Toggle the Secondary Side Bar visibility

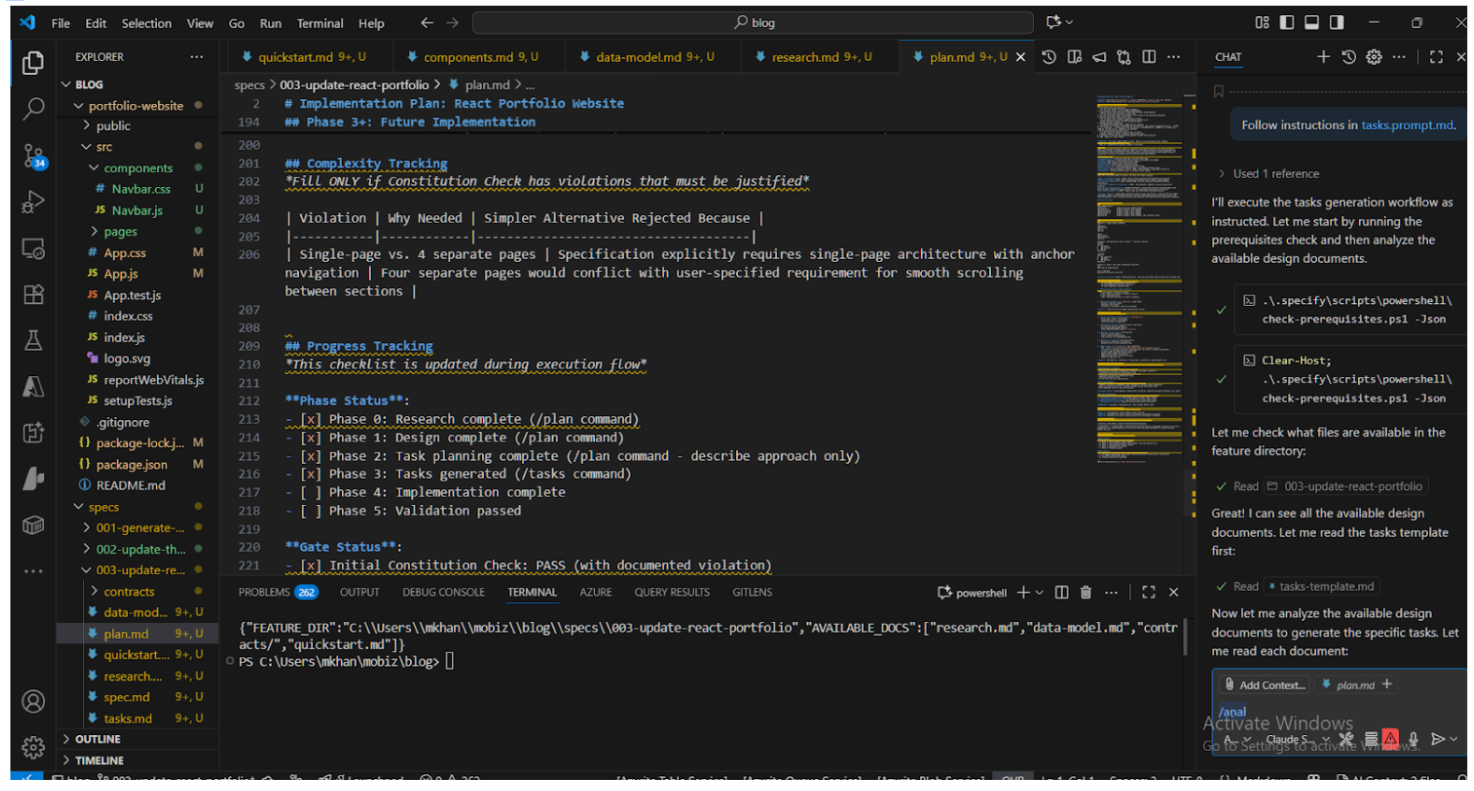(x=1335, y=22)
